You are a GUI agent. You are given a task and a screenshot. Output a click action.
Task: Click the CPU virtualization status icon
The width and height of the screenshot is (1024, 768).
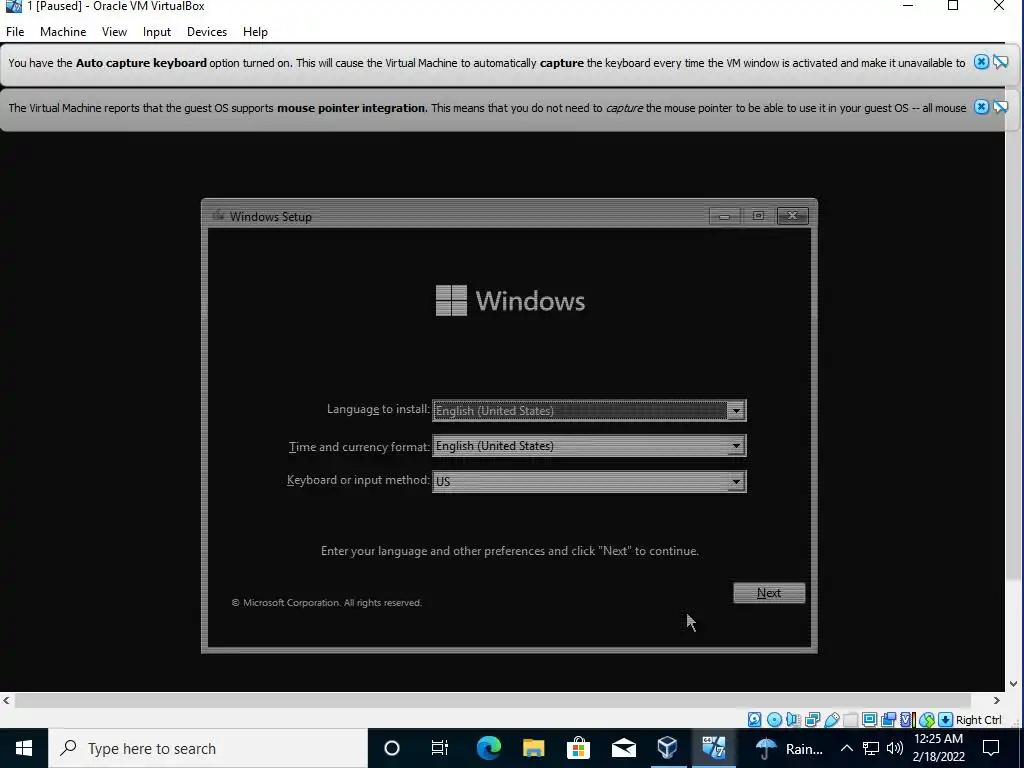[907, 720]
